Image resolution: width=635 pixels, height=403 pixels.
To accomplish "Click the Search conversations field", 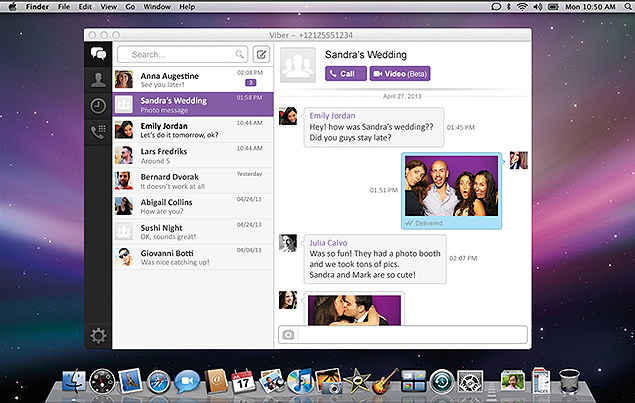I will tap(183, 54).
